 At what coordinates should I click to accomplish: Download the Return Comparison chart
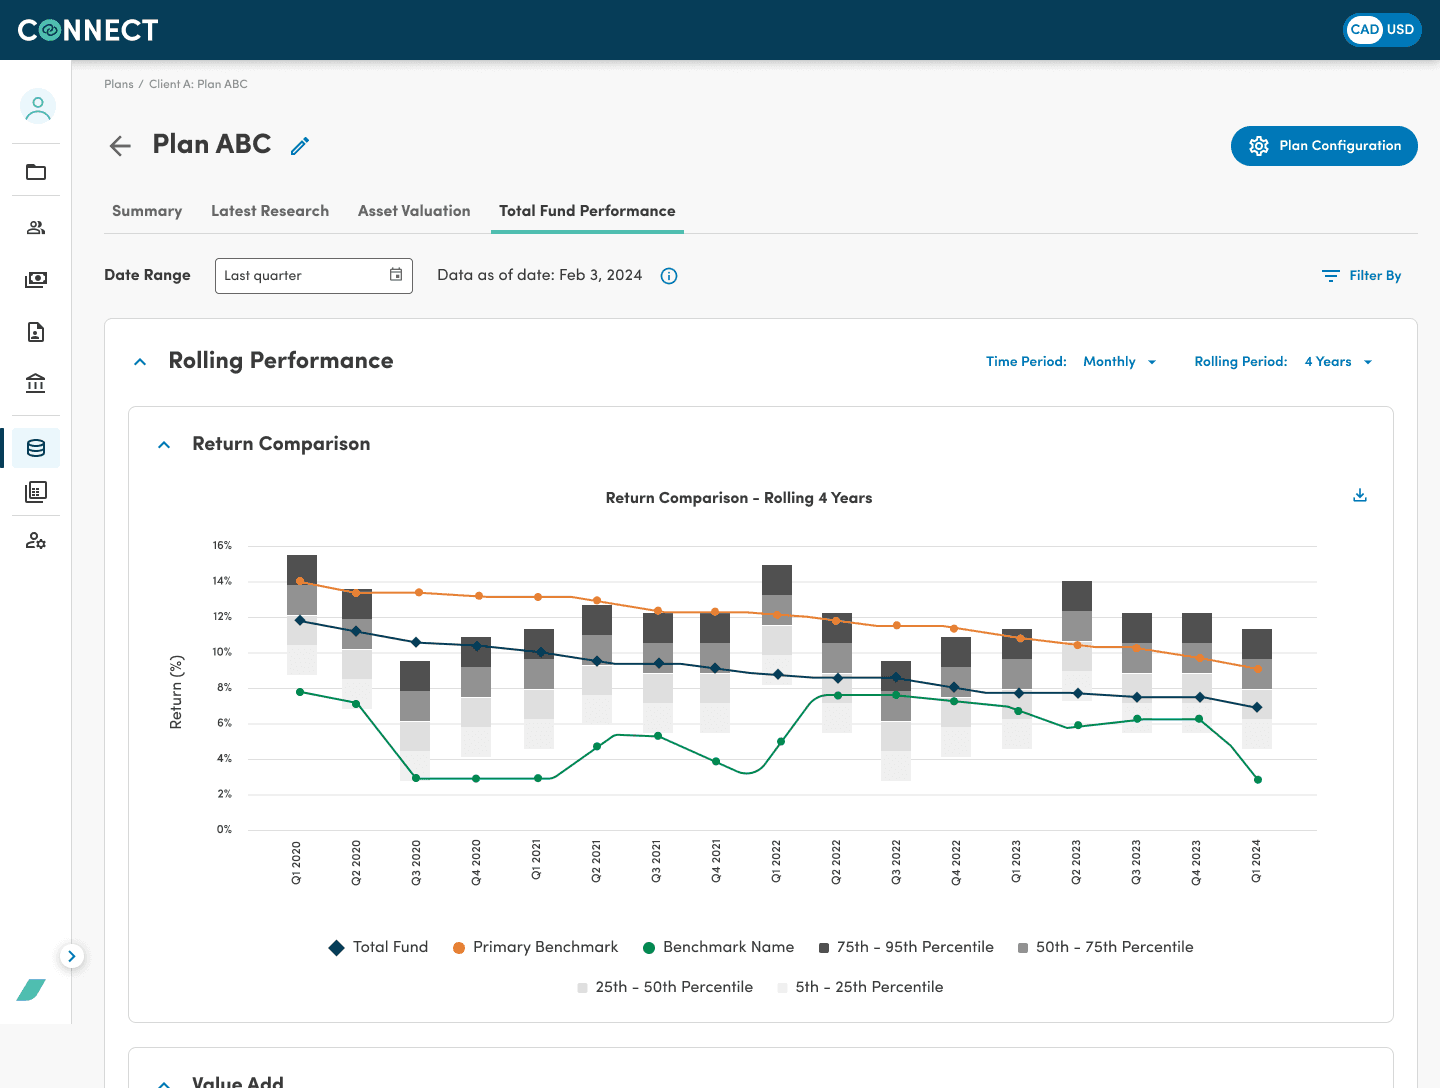click(1360, 495)
